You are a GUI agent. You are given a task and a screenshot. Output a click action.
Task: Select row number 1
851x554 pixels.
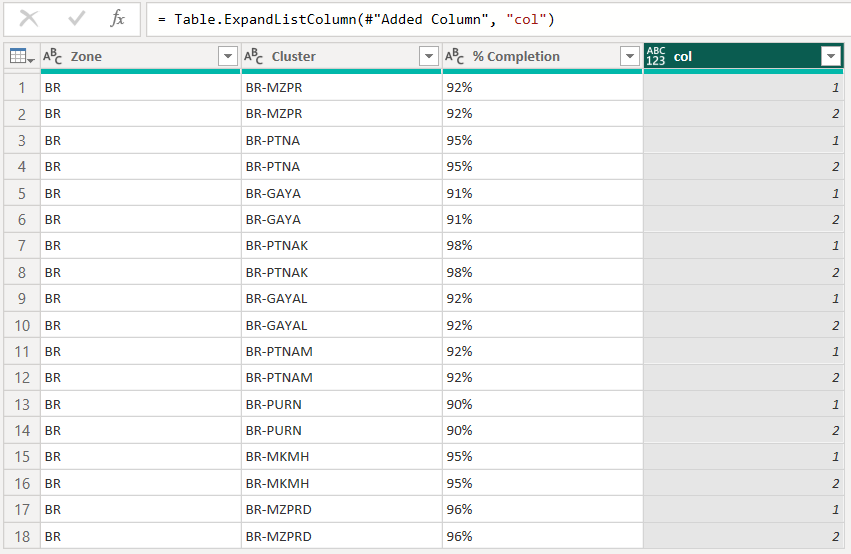click(22, 87)
